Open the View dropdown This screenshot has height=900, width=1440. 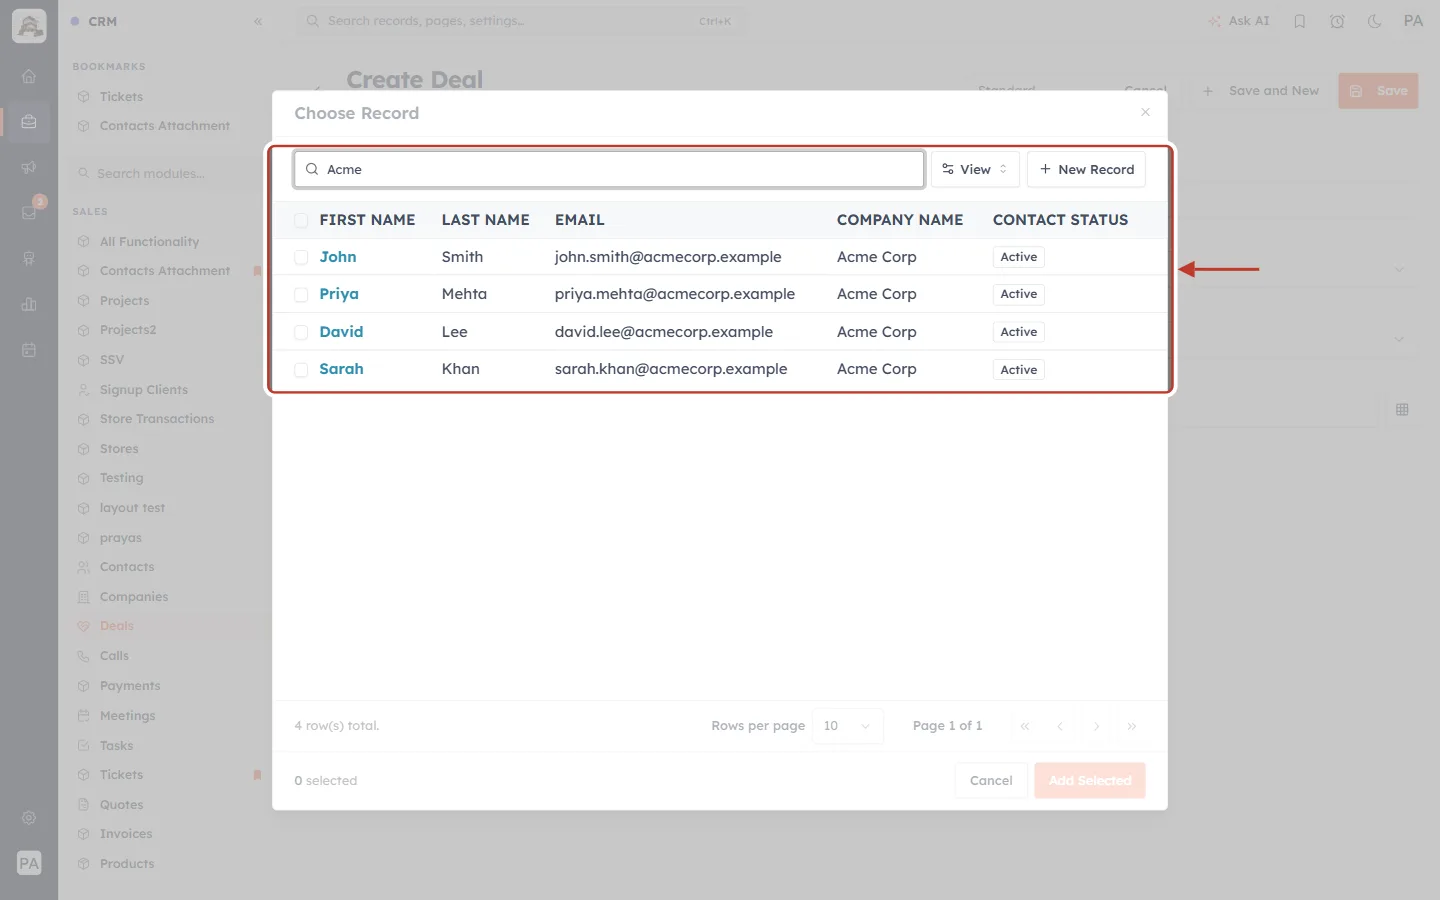975,169
